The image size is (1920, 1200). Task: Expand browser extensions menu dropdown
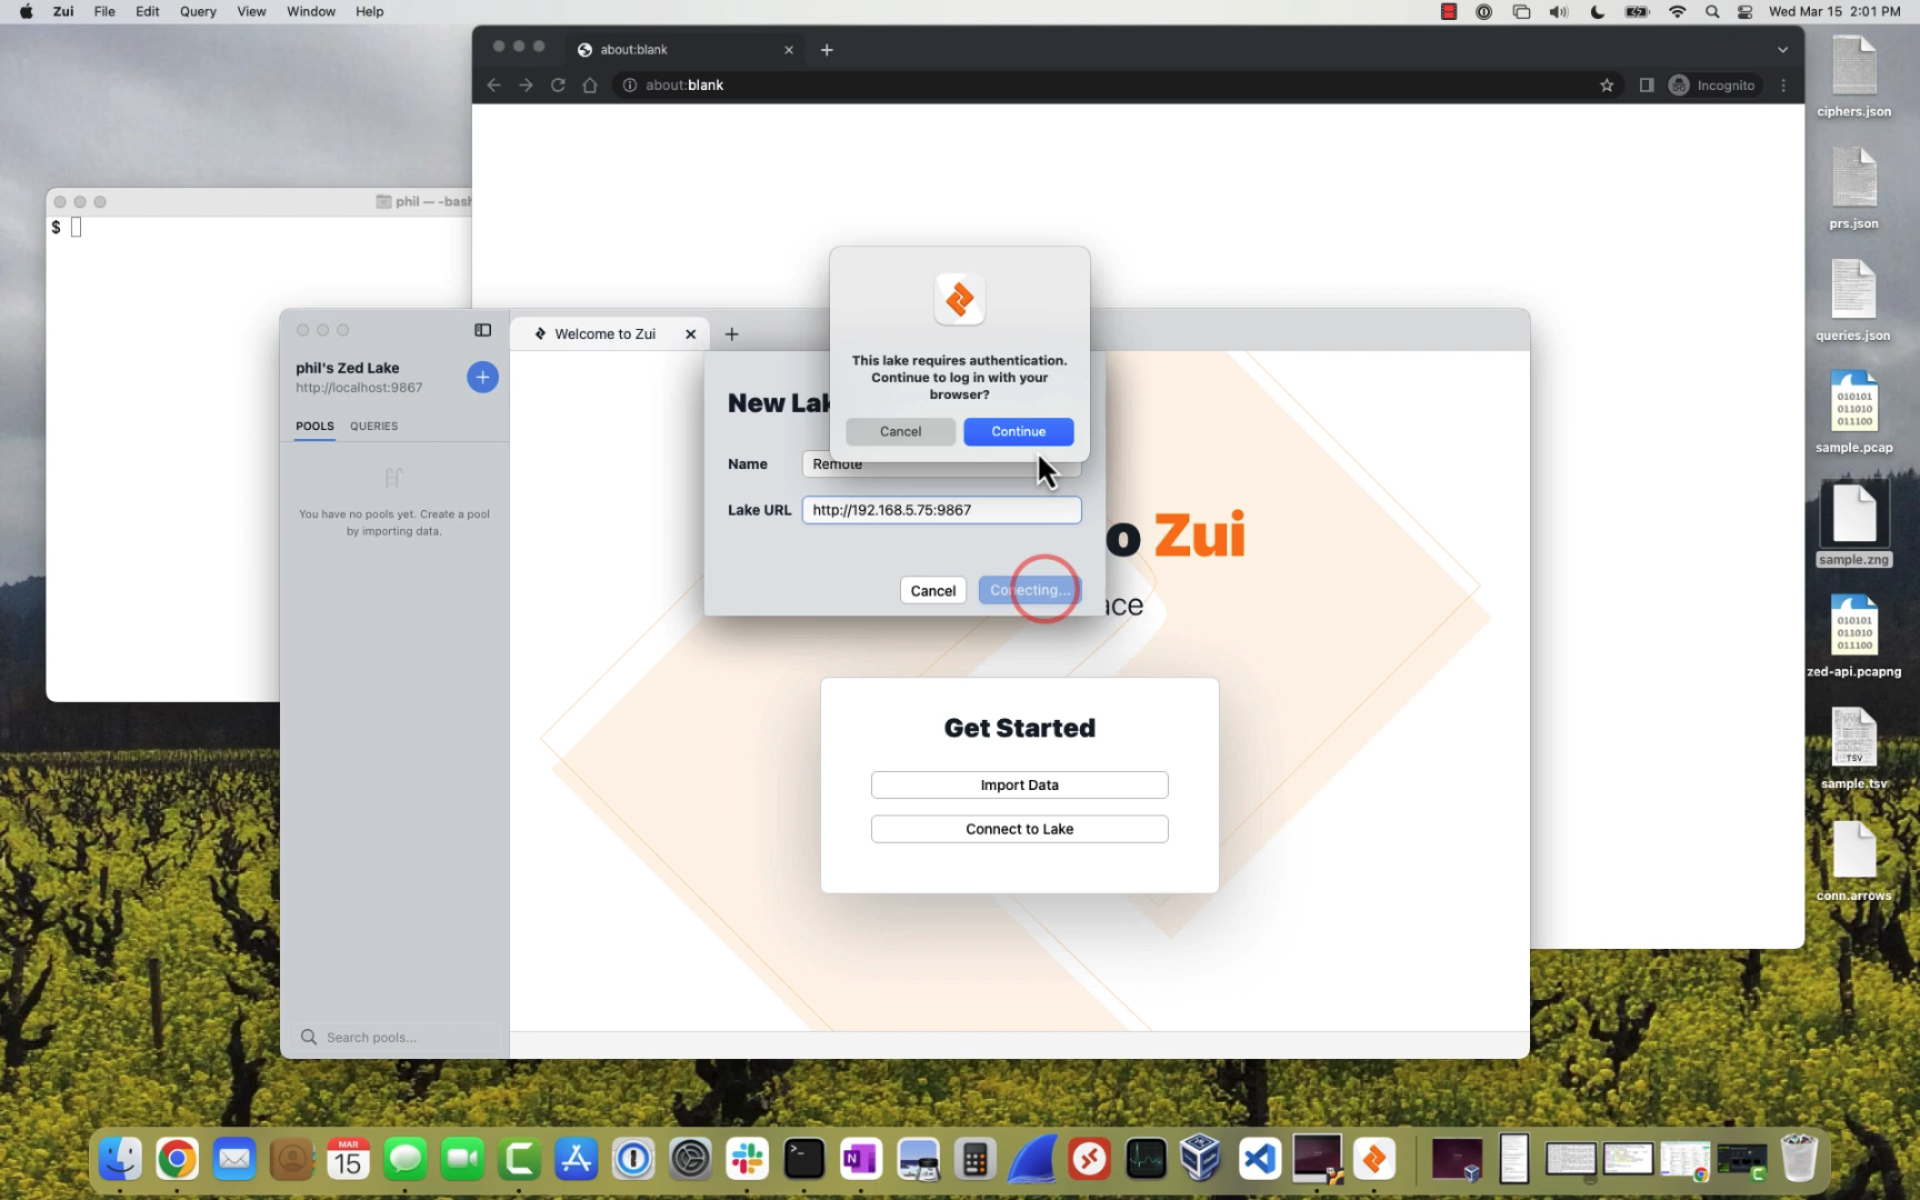pos(1646,84)
